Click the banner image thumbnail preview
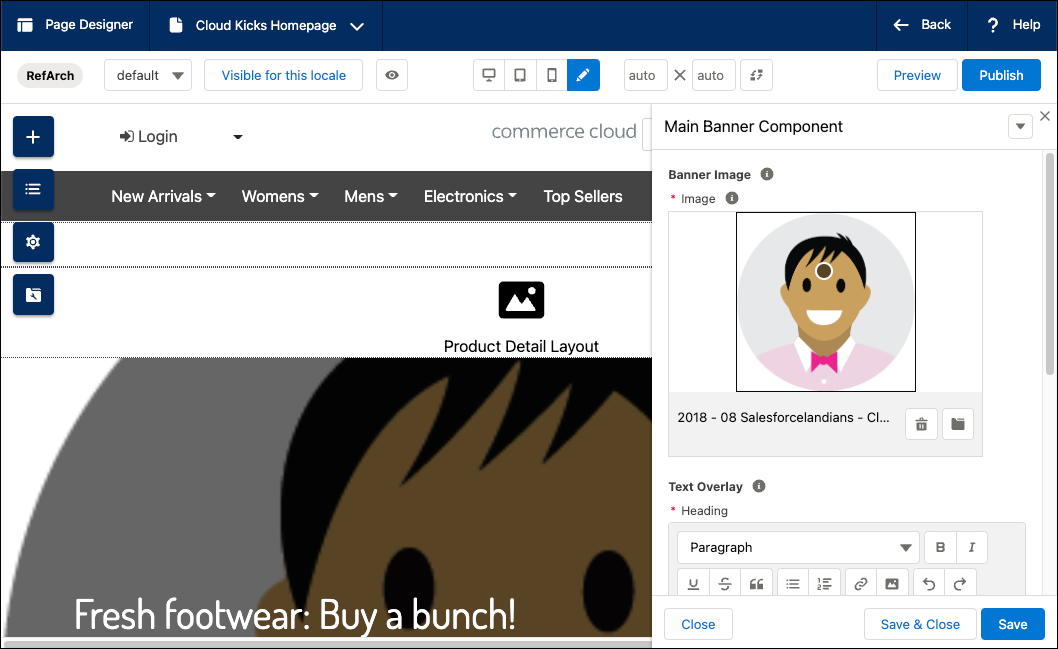Image resolution: width=1058 pixels, height=649 pixels. [x=826, y=302]
